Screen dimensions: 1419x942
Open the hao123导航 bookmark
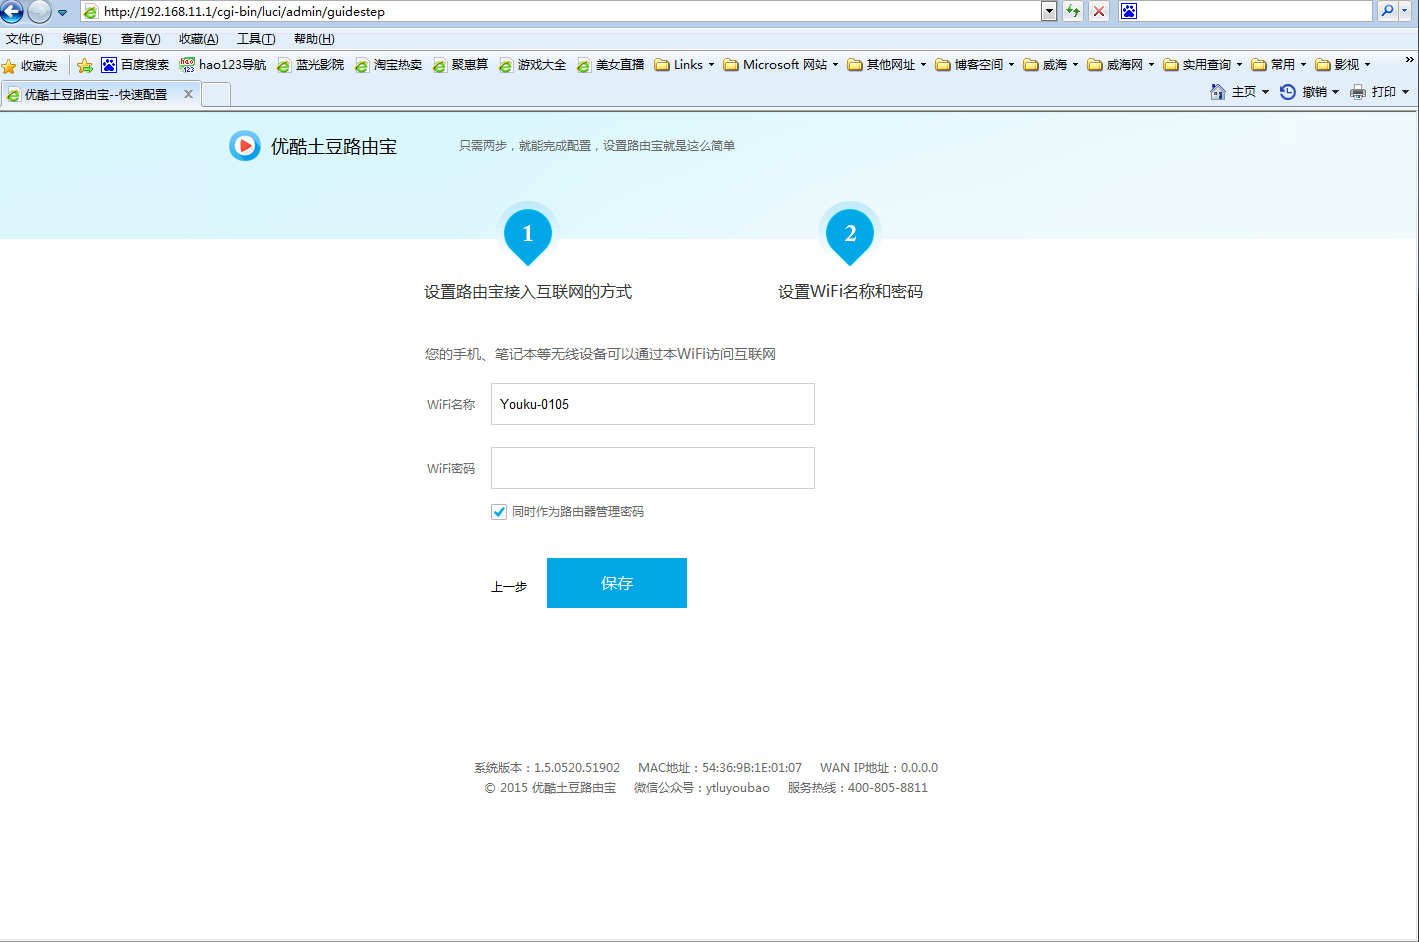tap(223, 65)
